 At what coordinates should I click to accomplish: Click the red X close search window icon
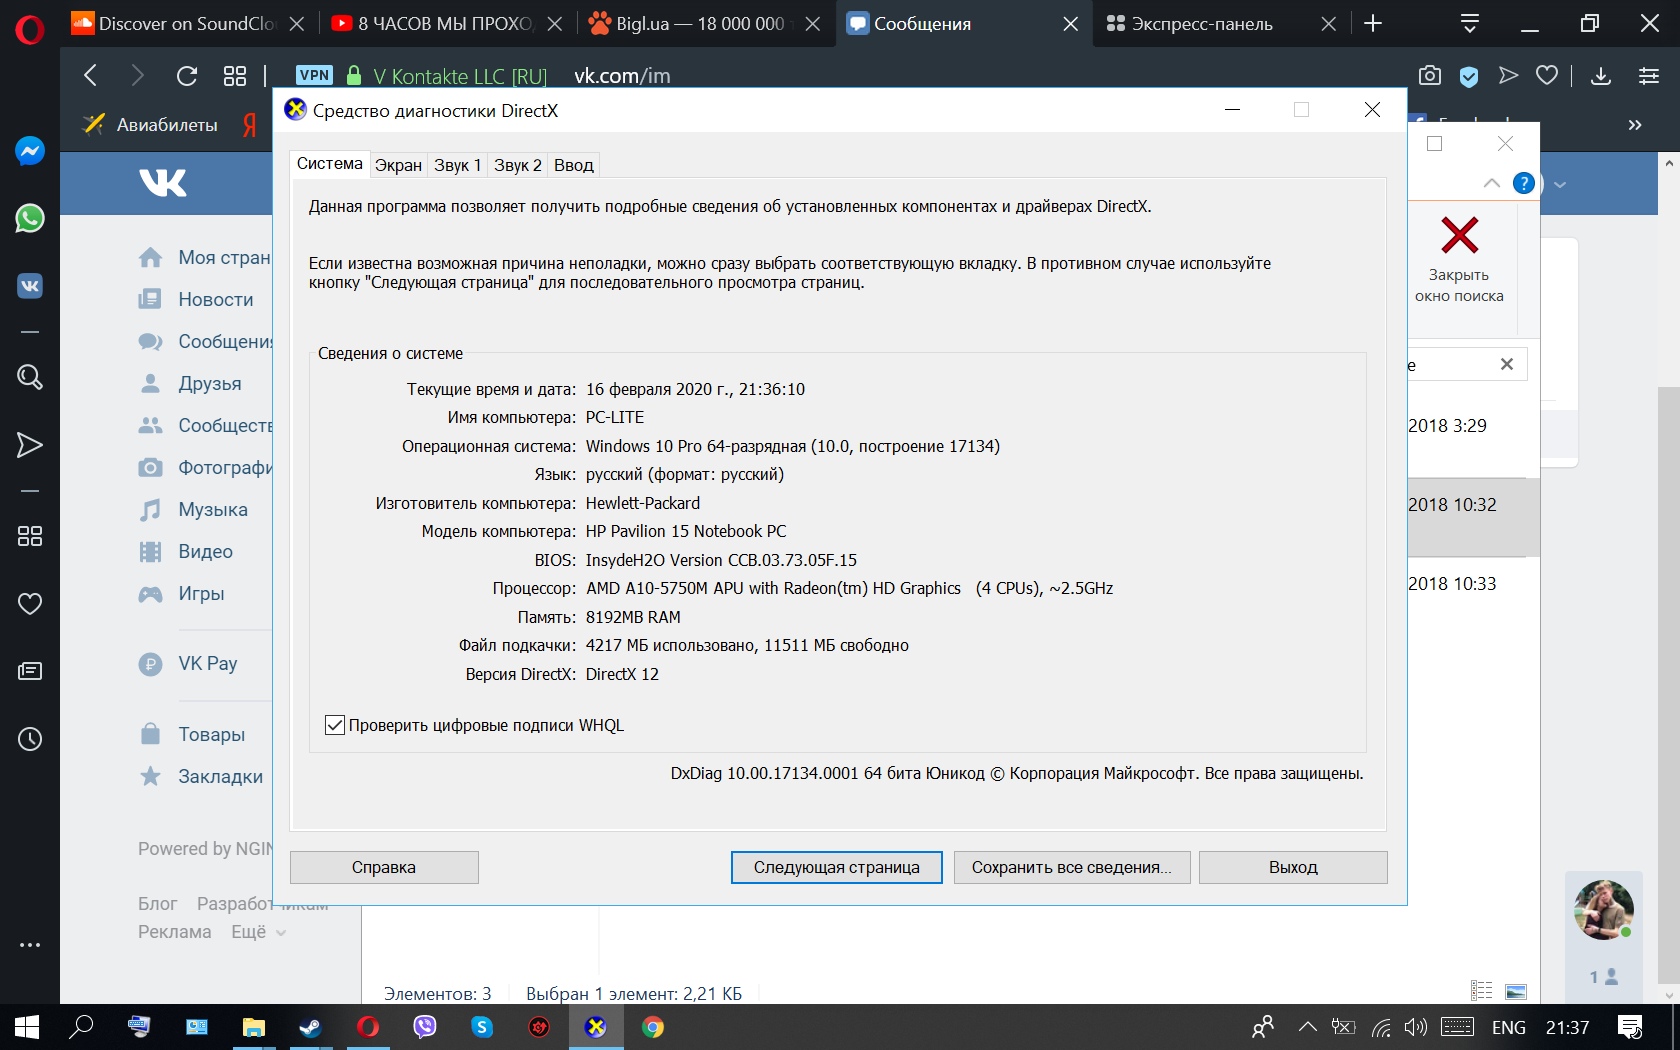pyautogui.click(x=1459, y=236)
